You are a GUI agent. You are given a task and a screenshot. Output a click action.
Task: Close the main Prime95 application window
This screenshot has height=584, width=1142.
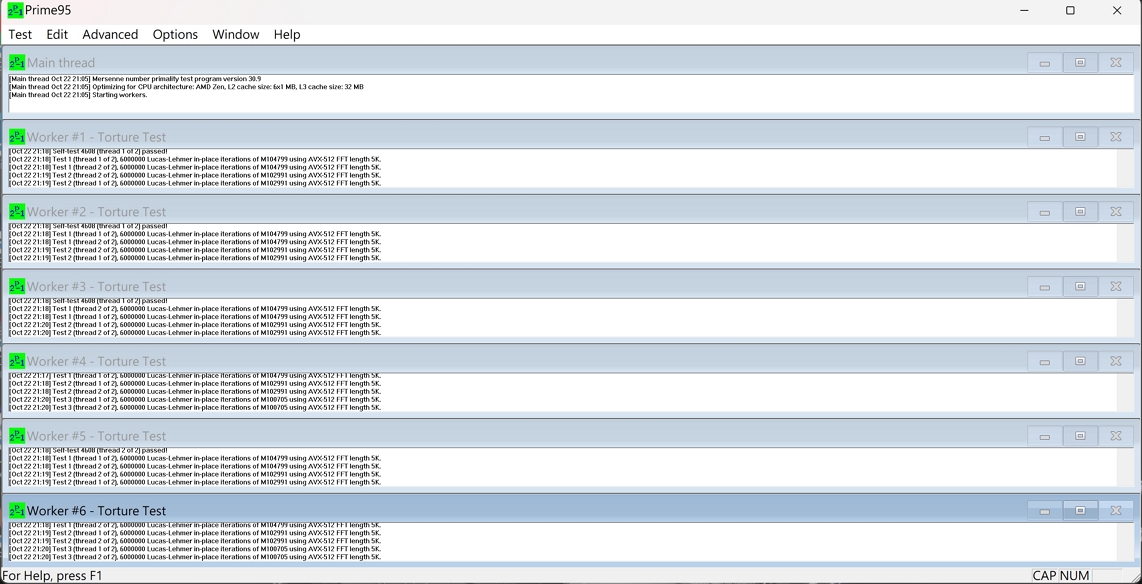point(1117,10)
